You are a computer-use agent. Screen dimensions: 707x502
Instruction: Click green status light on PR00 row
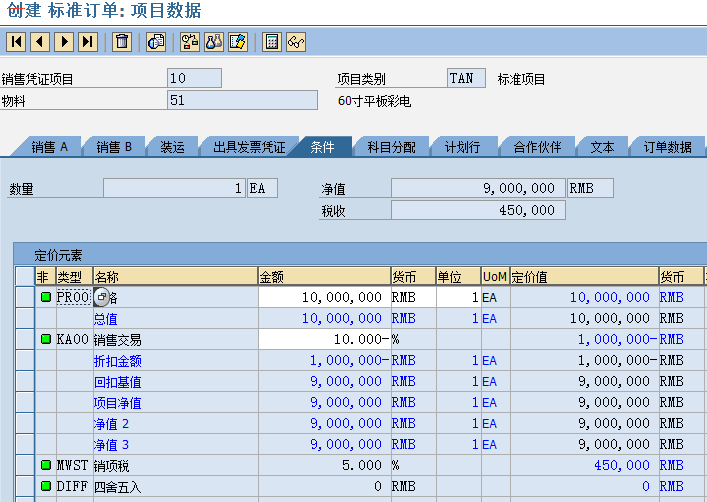pos(46,297)
